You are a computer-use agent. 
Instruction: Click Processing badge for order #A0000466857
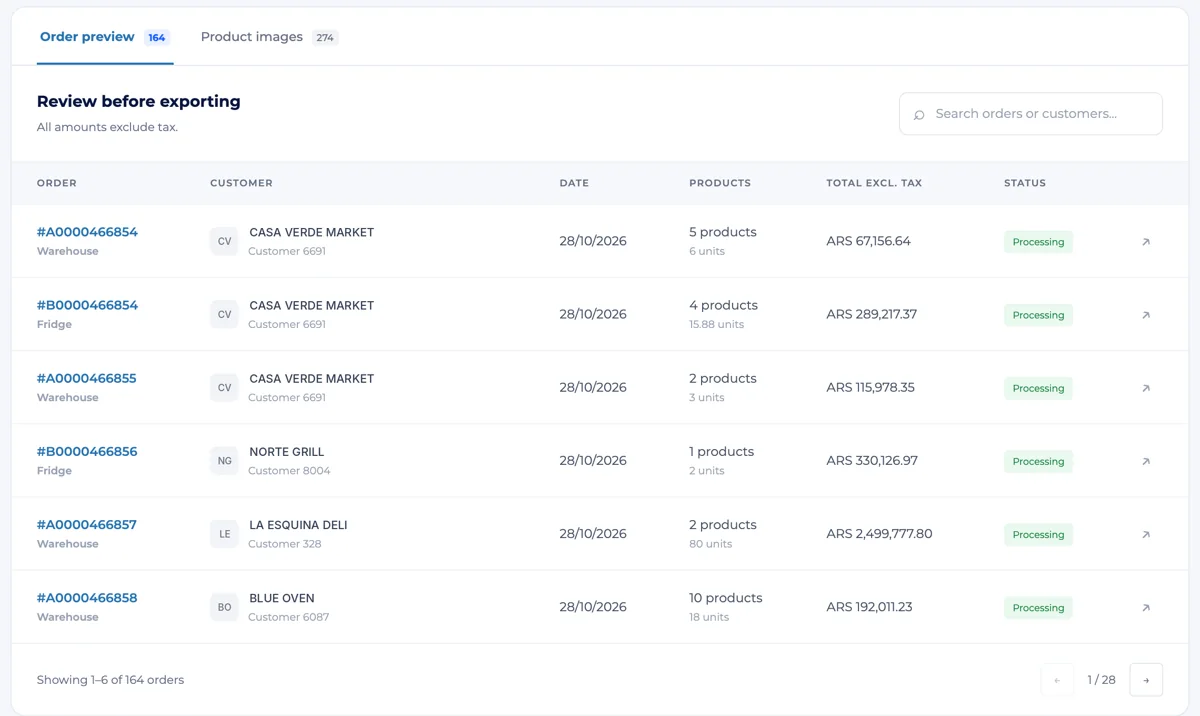pos(1038,534)
